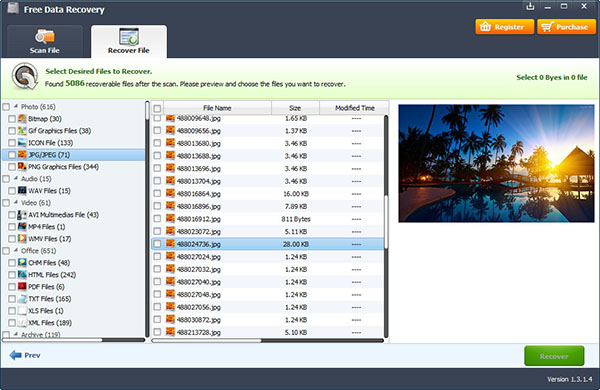Check the JPG/JPEG category checkbox
The image size is (600, 390).
click(x=12, y=155)
